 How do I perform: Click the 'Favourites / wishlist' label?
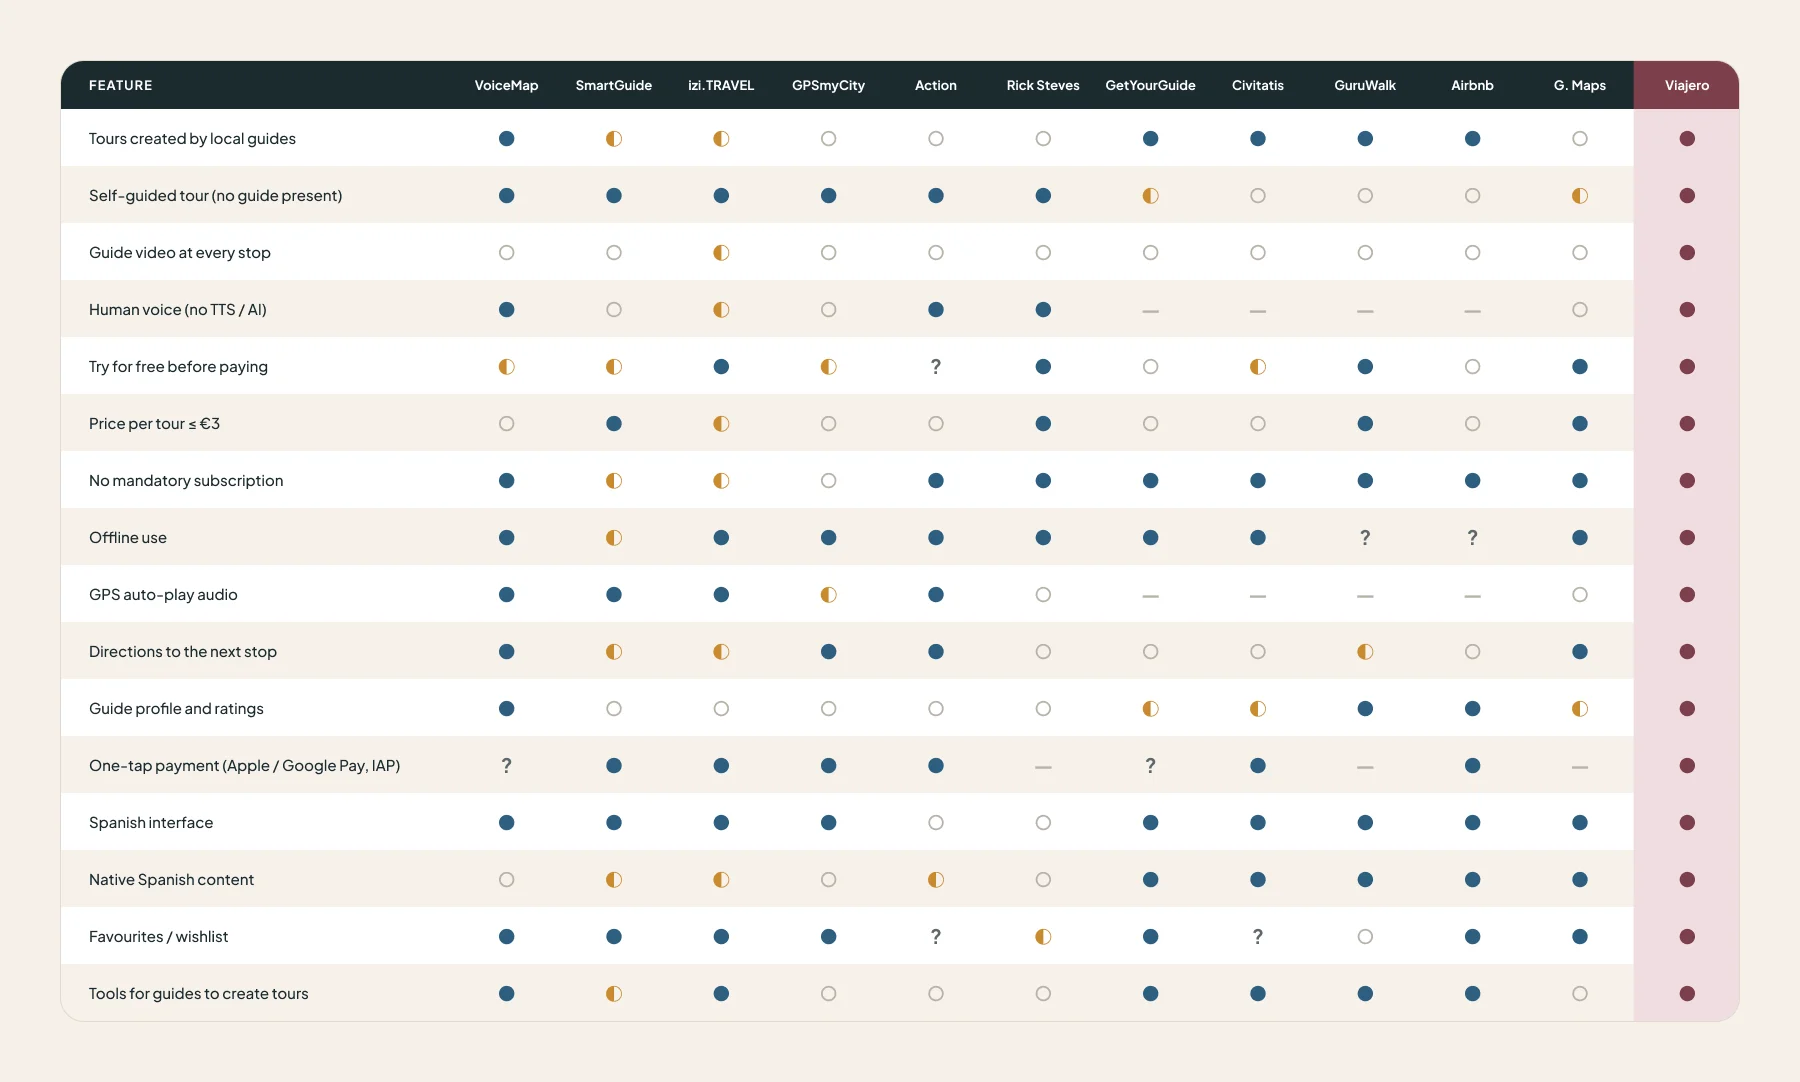click(158, 937)
